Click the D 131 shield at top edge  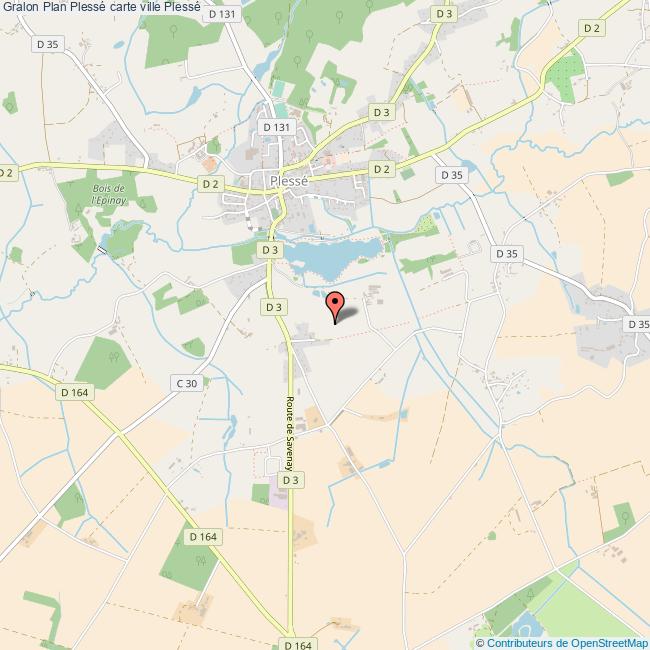[222, 14]
